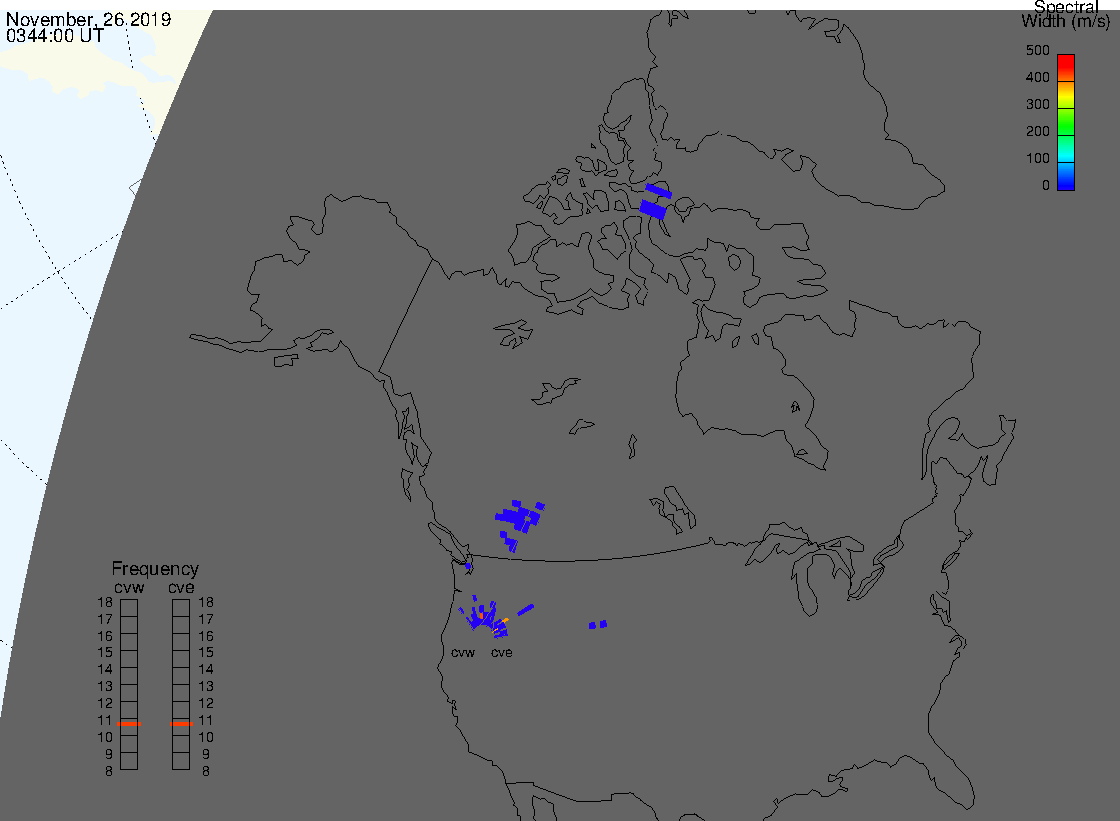
Task: Click the blue streak northeast of the cve radar
Action: coord(525,609)
